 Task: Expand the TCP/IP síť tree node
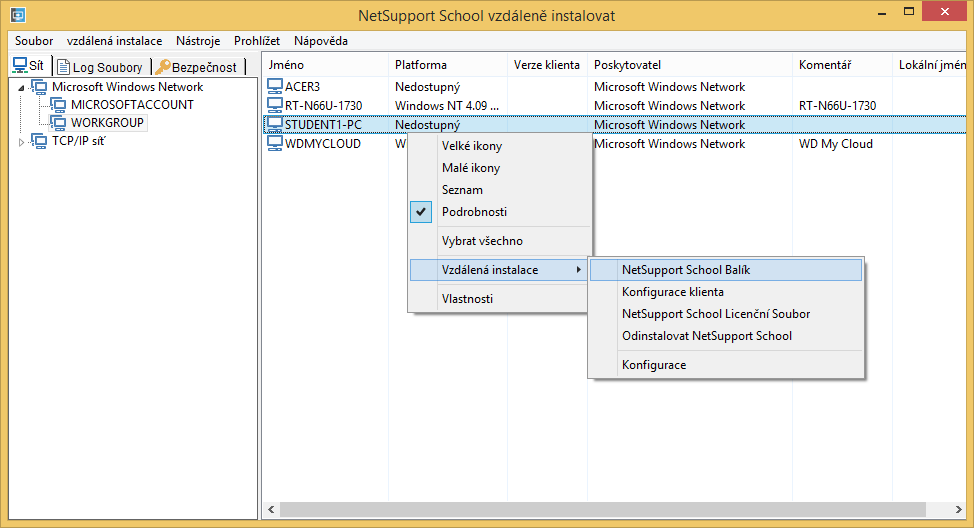coord(21,142)
